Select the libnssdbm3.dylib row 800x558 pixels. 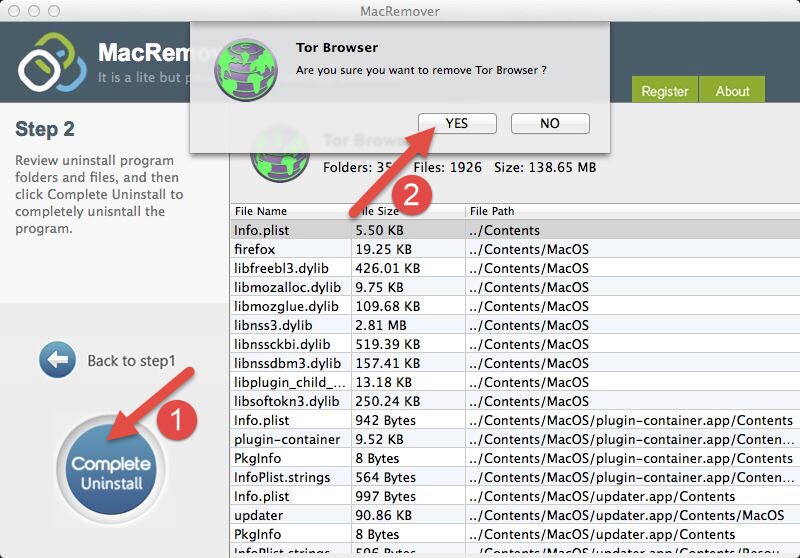click(x=515, y=363)
